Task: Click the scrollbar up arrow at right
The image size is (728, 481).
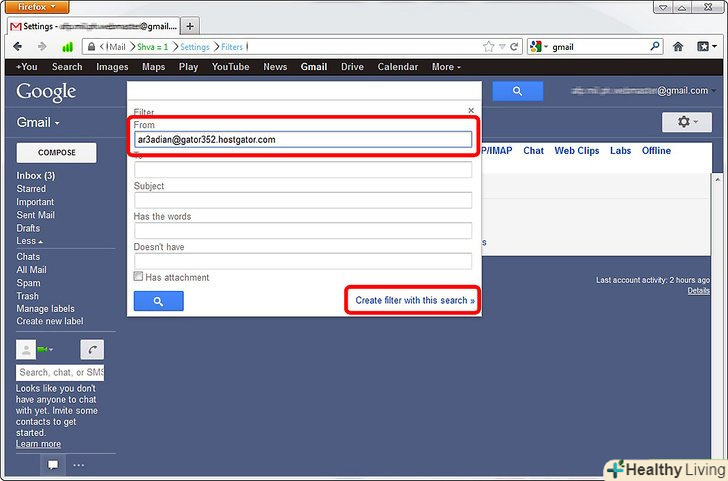Action: 717,179
